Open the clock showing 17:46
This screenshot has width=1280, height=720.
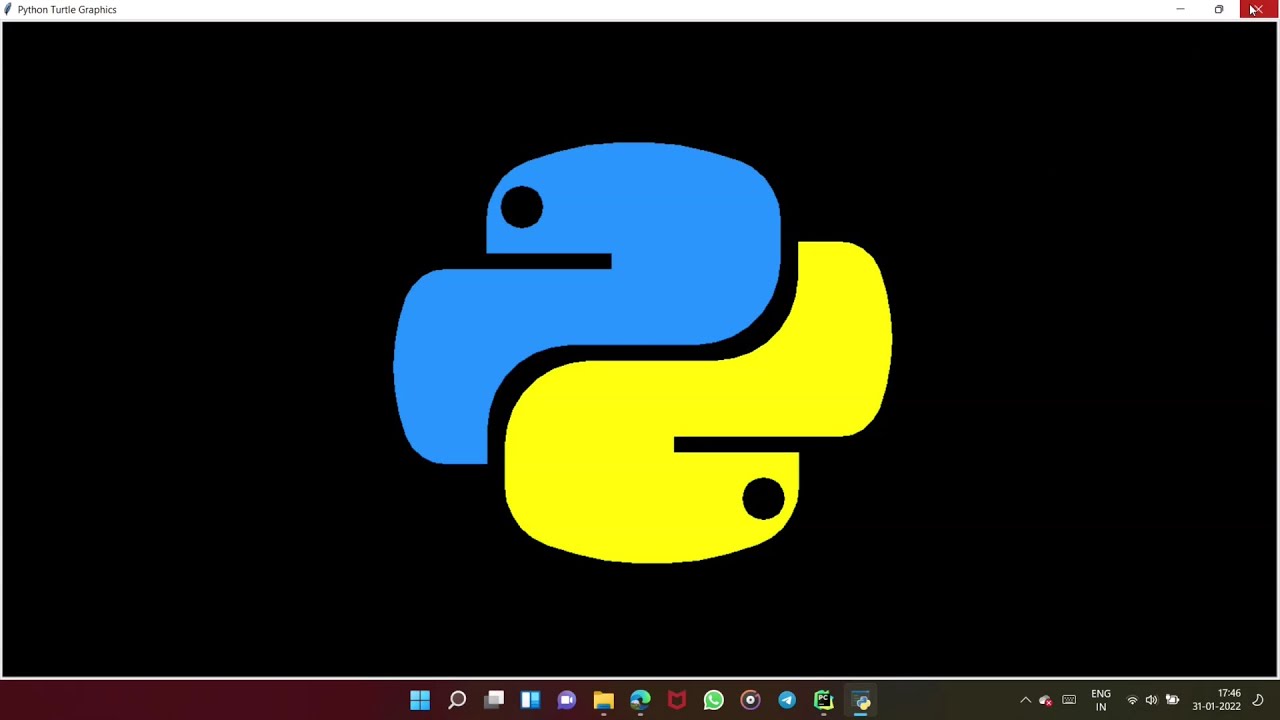[x=1229, y=693]
